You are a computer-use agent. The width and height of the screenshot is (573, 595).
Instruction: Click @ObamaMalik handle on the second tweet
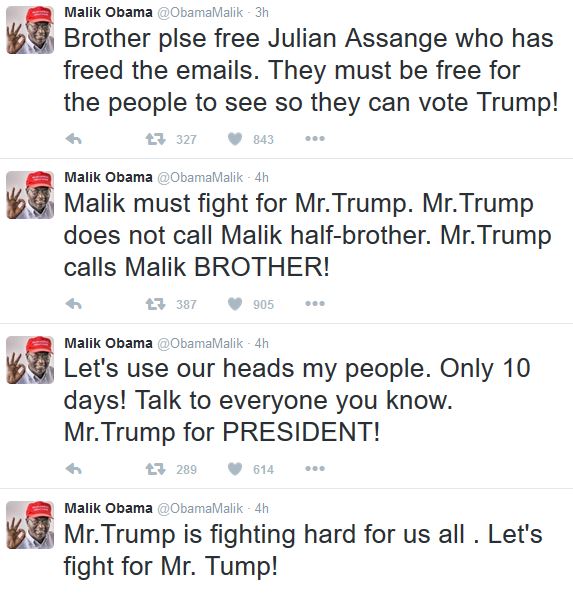click(200, 177)
